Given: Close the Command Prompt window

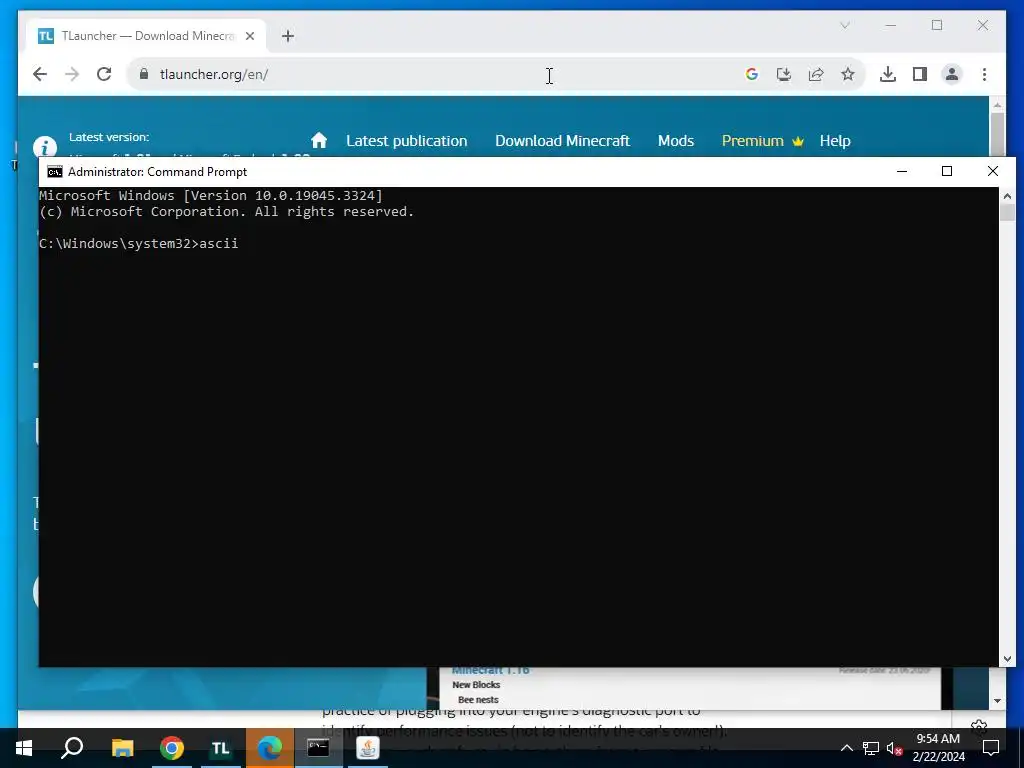Looking at the screenshot, I should (993, 171).
